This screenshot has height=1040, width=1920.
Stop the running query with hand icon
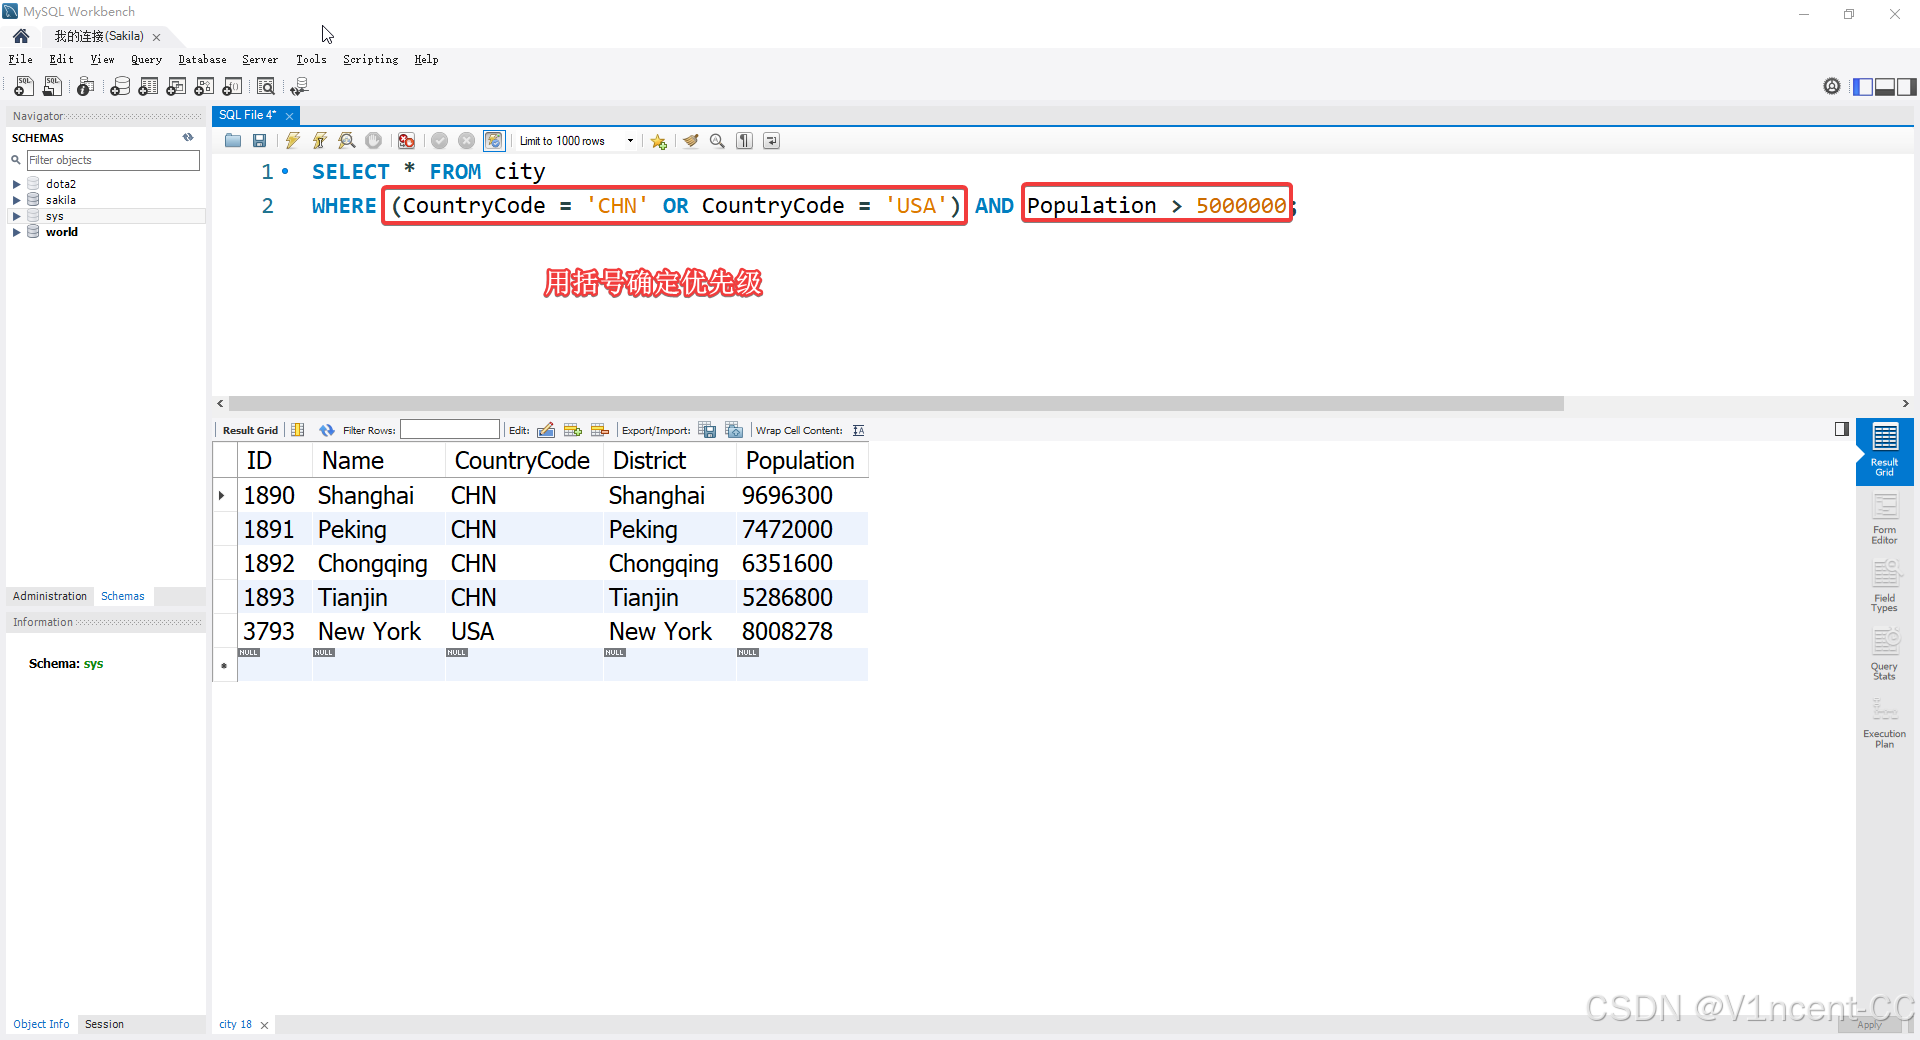tap(373, 141)
